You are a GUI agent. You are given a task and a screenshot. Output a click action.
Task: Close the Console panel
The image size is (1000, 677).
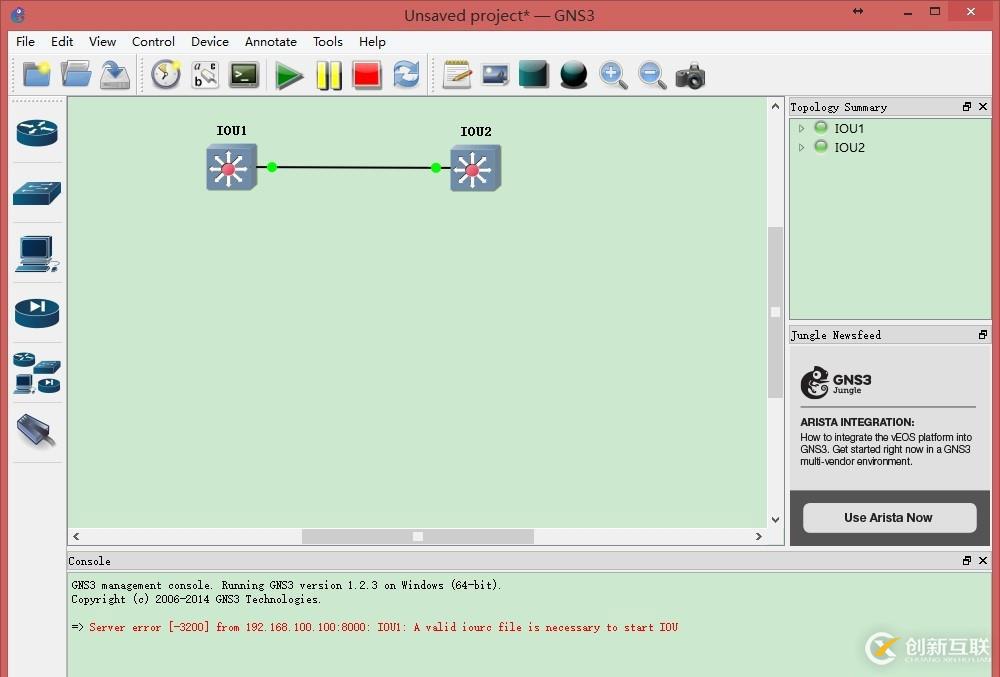pyautogui.click(x=983, y=560)
